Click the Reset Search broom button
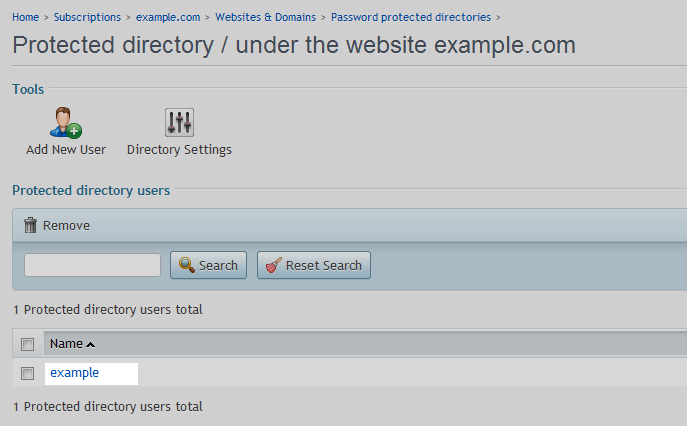 (x=314, y=265)
